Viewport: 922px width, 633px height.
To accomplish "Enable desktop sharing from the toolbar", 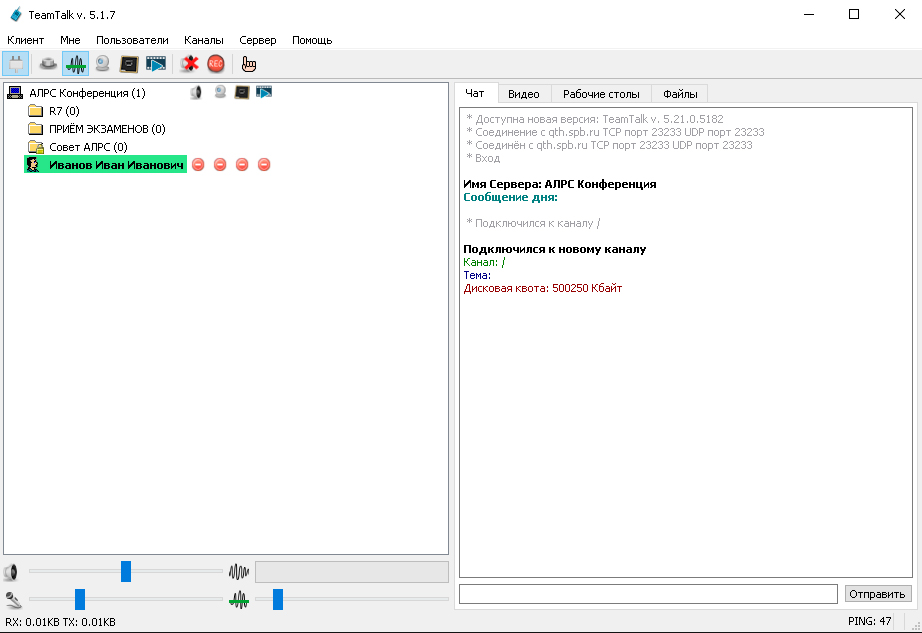I will tap(129, 65).
